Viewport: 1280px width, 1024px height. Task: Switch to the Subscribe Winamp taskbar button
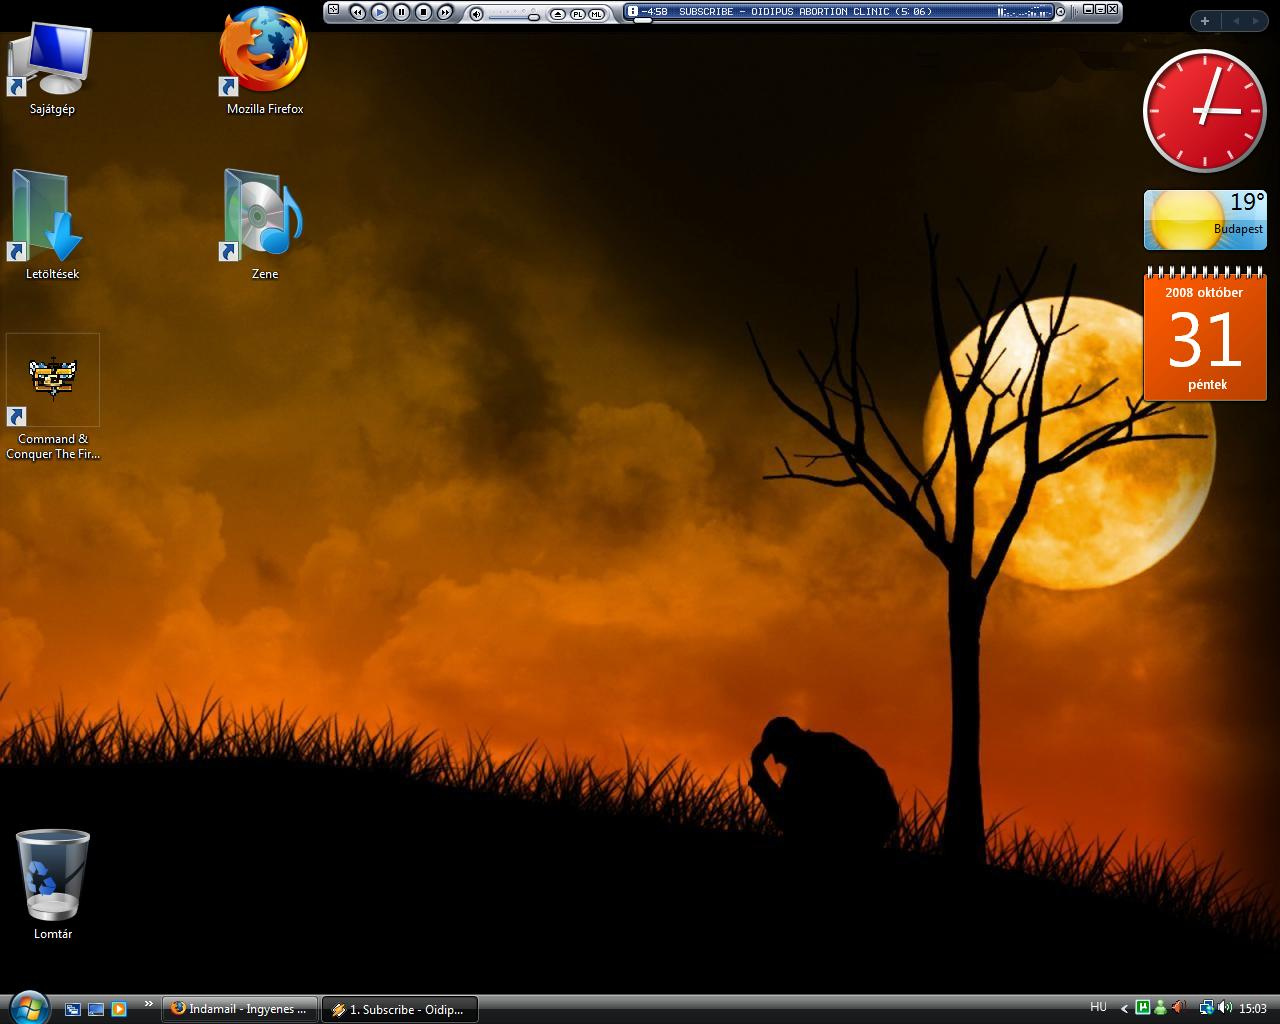[399, 1009]
